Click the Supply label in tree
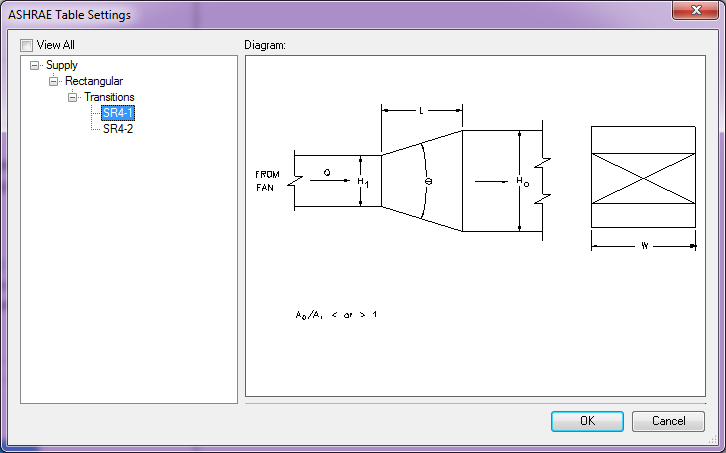The width and height of the screenshot is (726, 453). (62, 65)
